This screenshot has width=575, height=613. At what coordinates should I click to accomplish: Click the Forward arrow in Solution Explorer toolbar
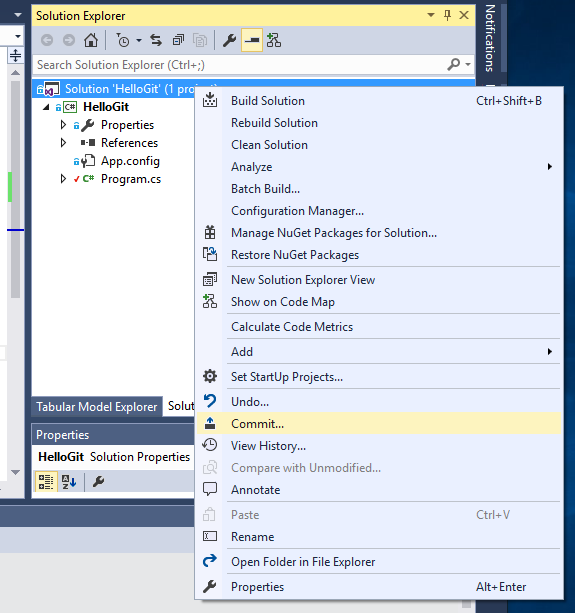pyautogui.click(x=69, y=40)
